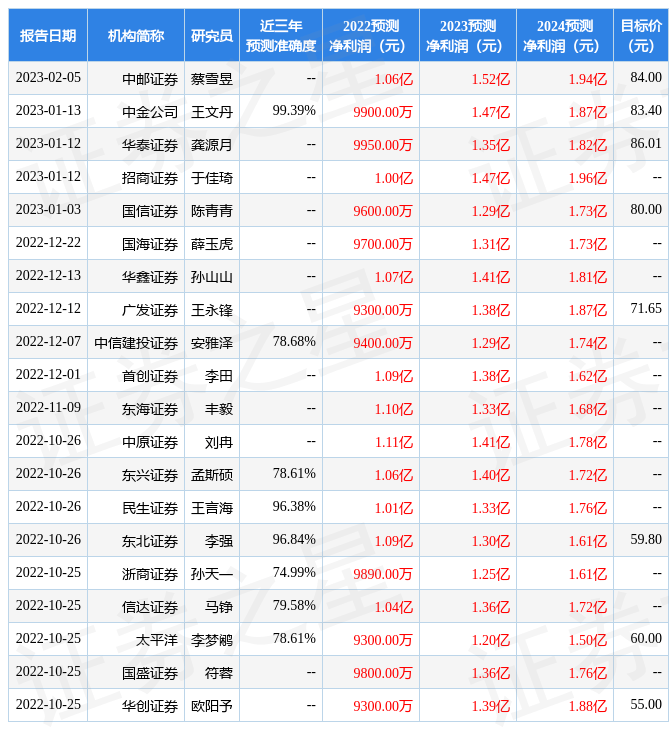Open the 中信建投证券 row entry

tap(136, 343)
